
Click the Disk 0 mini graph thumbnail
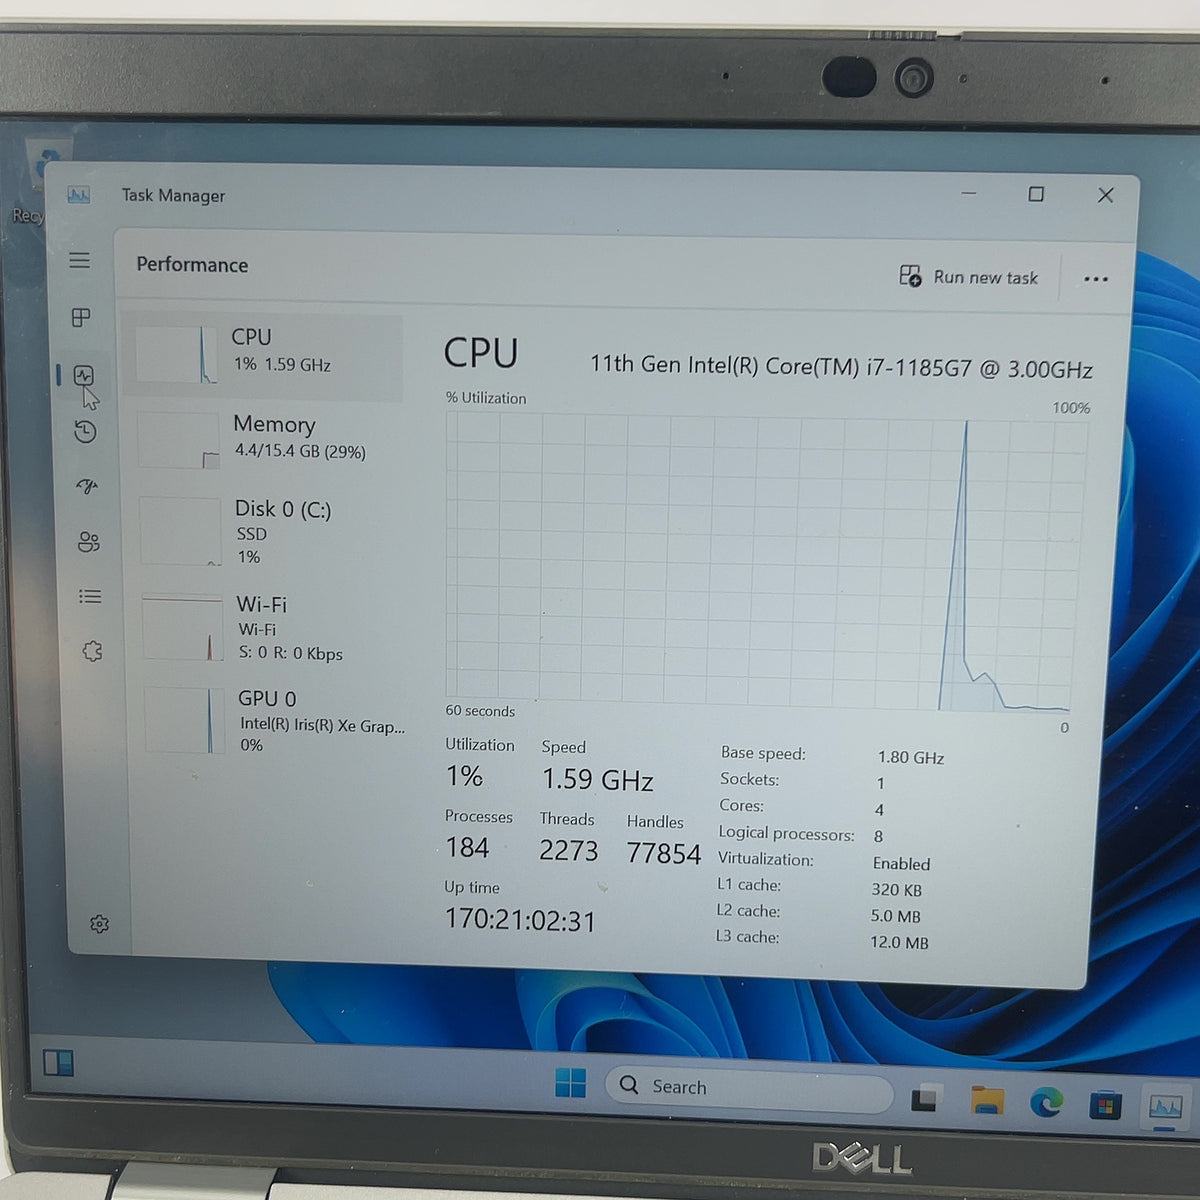tap(181, 531)
